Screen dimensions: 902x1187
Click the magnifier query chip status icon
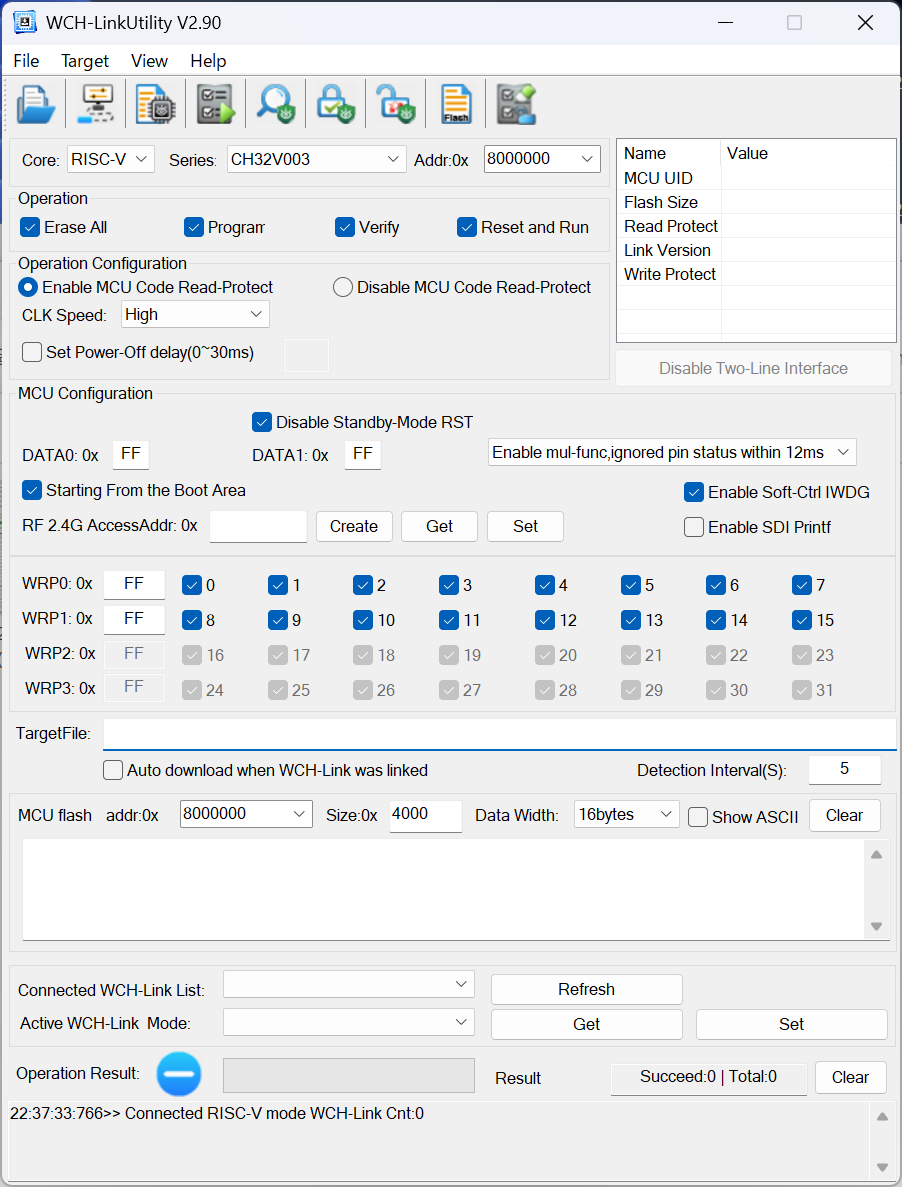[x=275, y=104]
